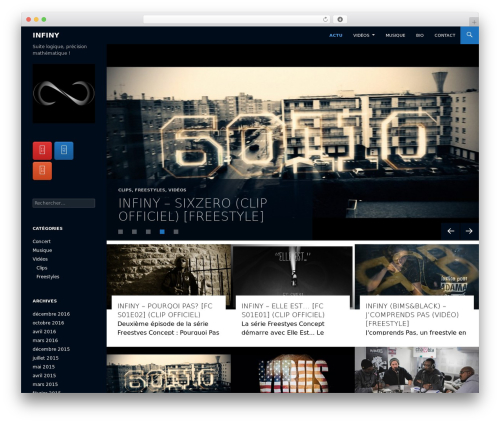
Task: Open the avril 2015 archive
Action: 44,375
